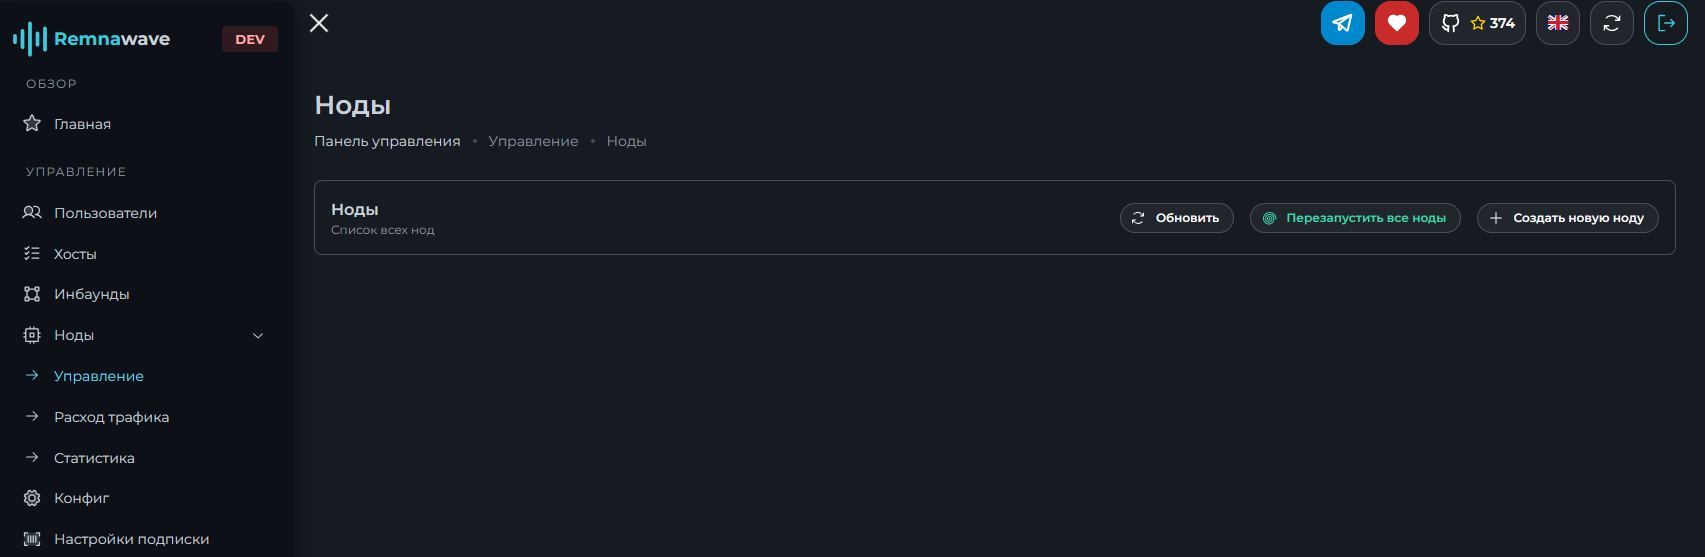Click the logout icon in top right
1705x557 pixels.
(1665, 23)
